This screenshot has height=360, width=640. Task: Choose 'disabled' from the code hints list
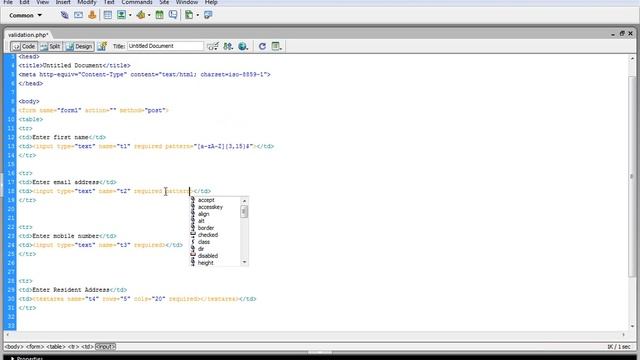[208, 256]
